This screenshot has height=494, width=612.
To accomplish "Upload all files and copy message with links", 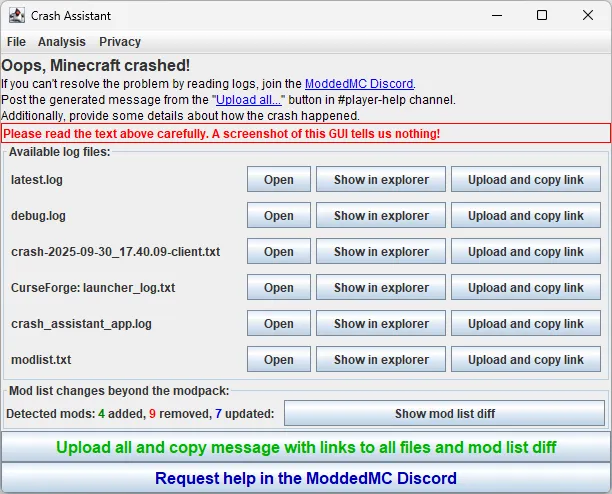I will [x=306, y=447].
